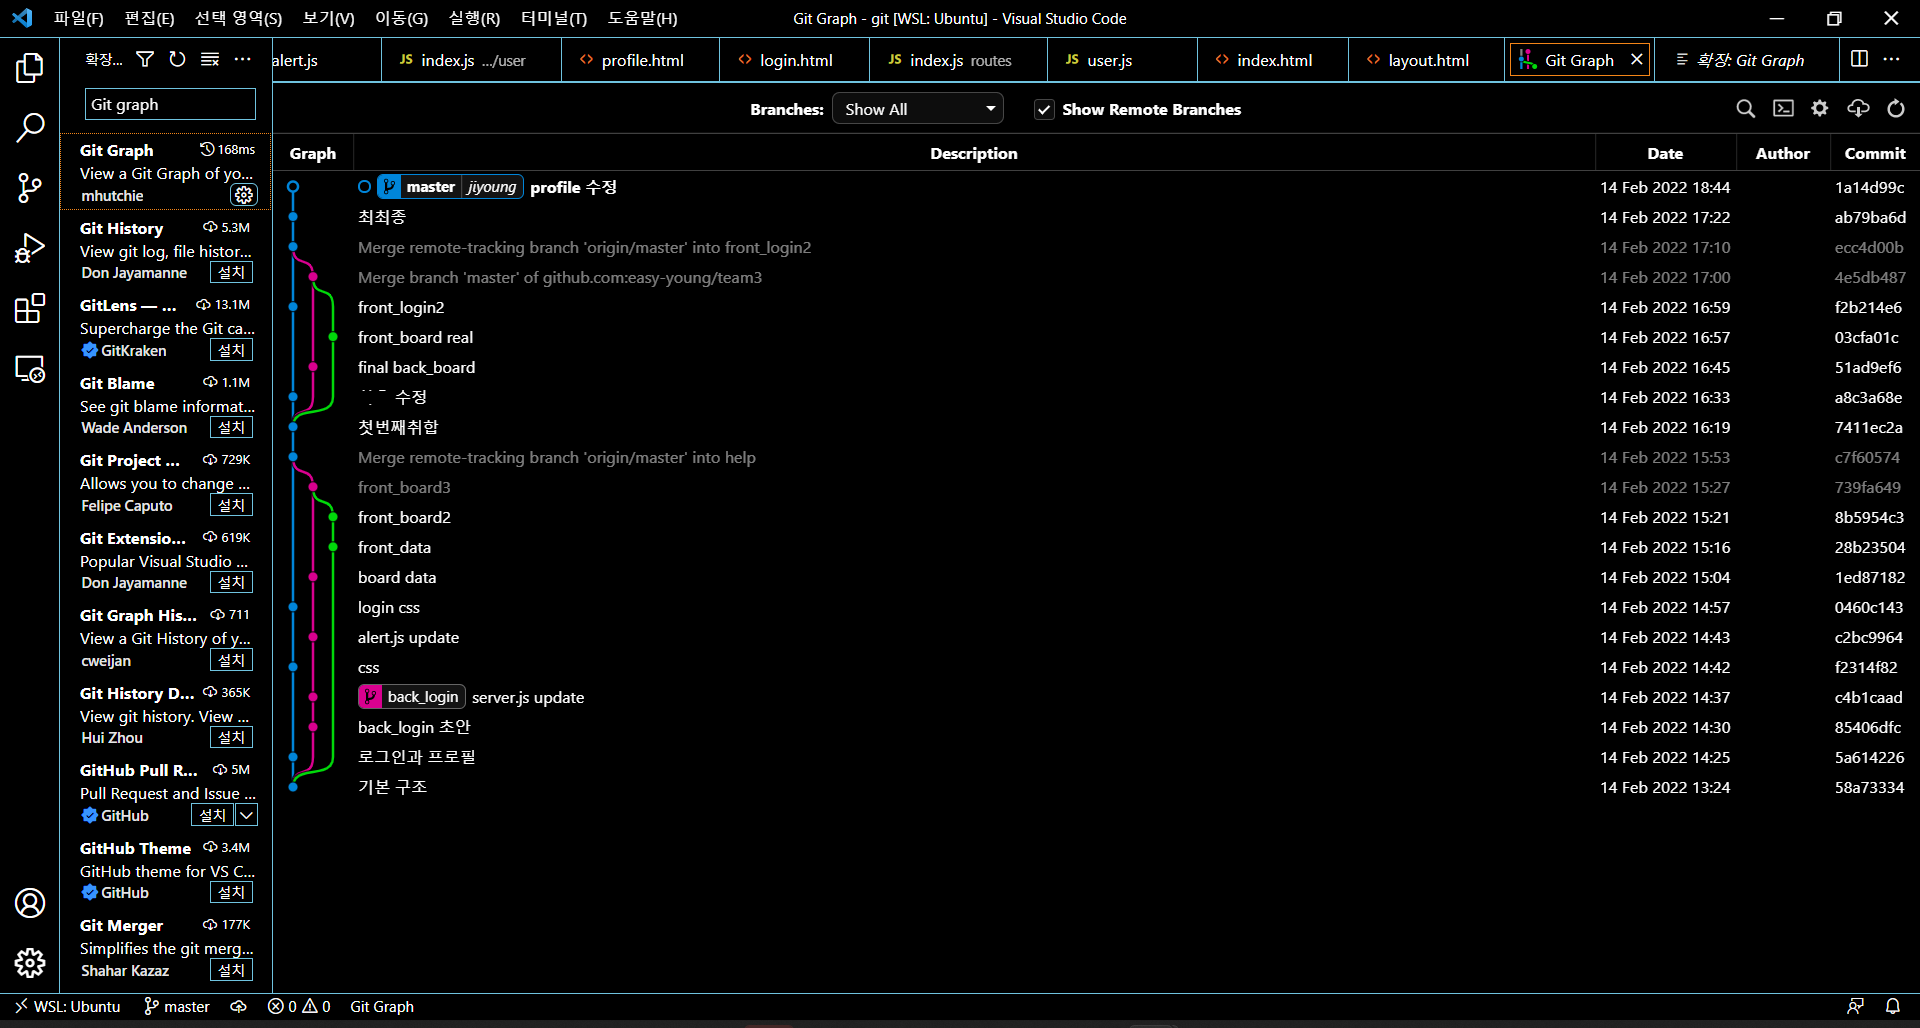Toggle Show Remote Branches checkbox

tap(1044, 110)
